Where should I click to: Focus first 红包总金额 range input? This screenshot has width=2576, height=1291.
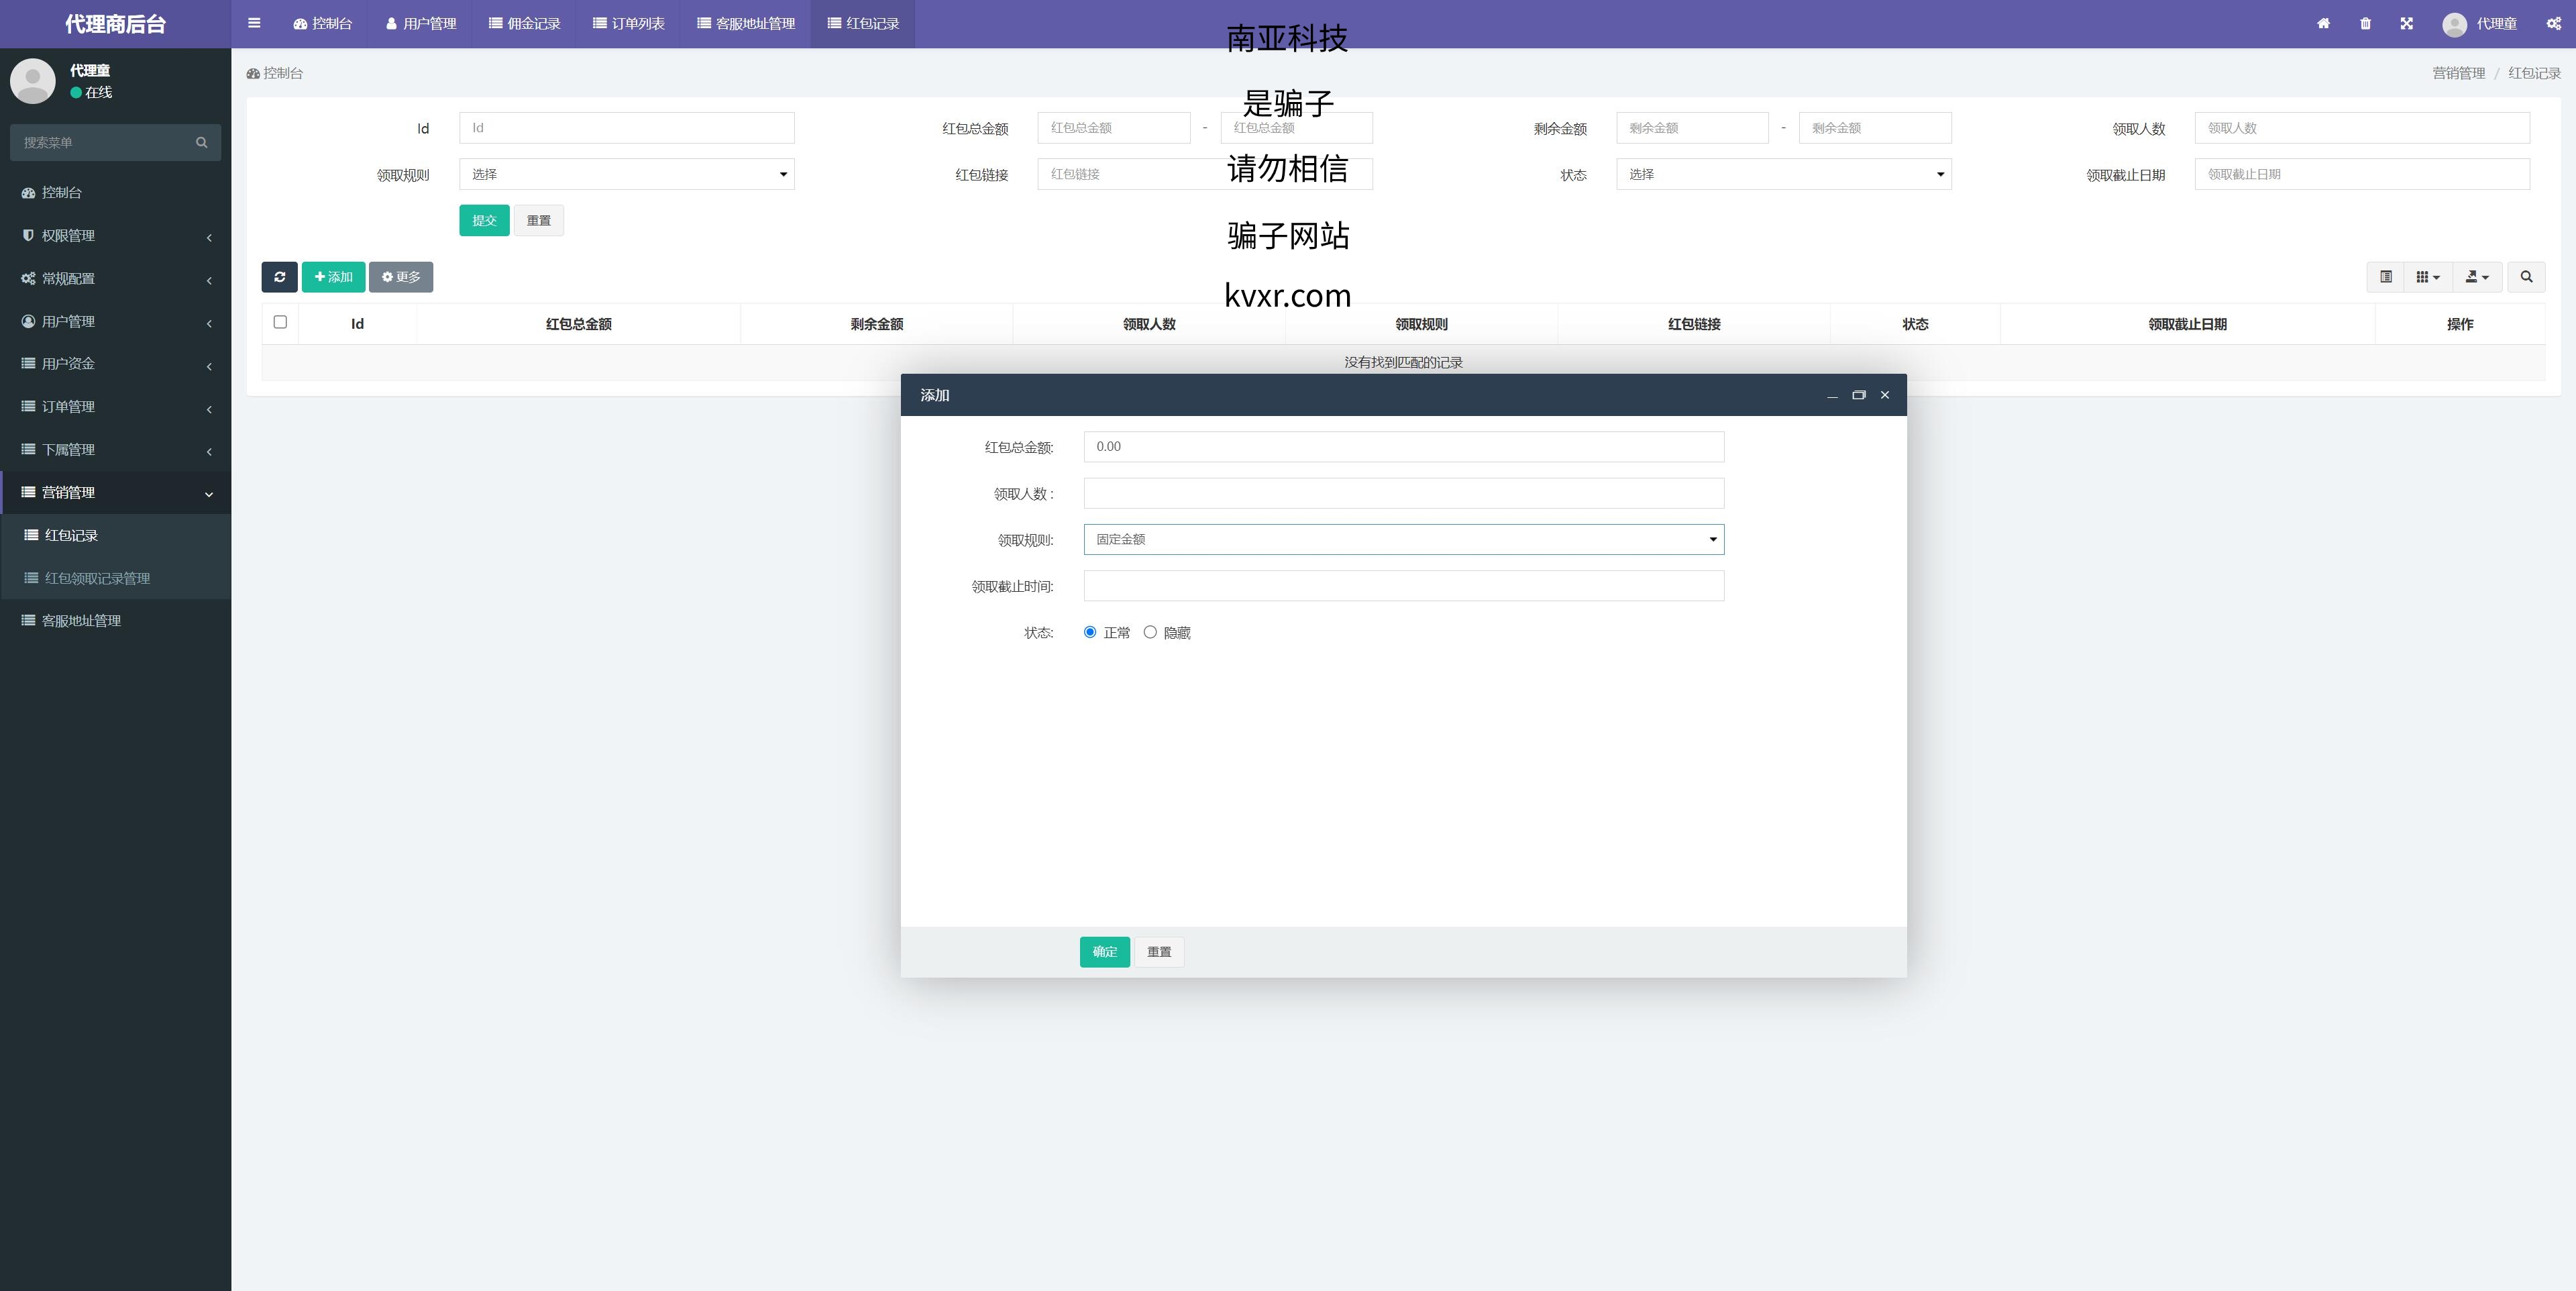[x=1114, y=128]
